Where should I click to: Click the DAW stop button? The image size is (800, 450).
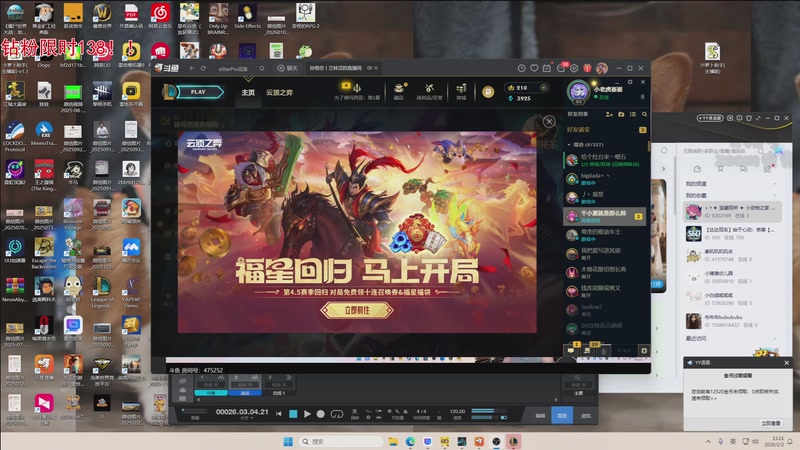click(293, 414)
